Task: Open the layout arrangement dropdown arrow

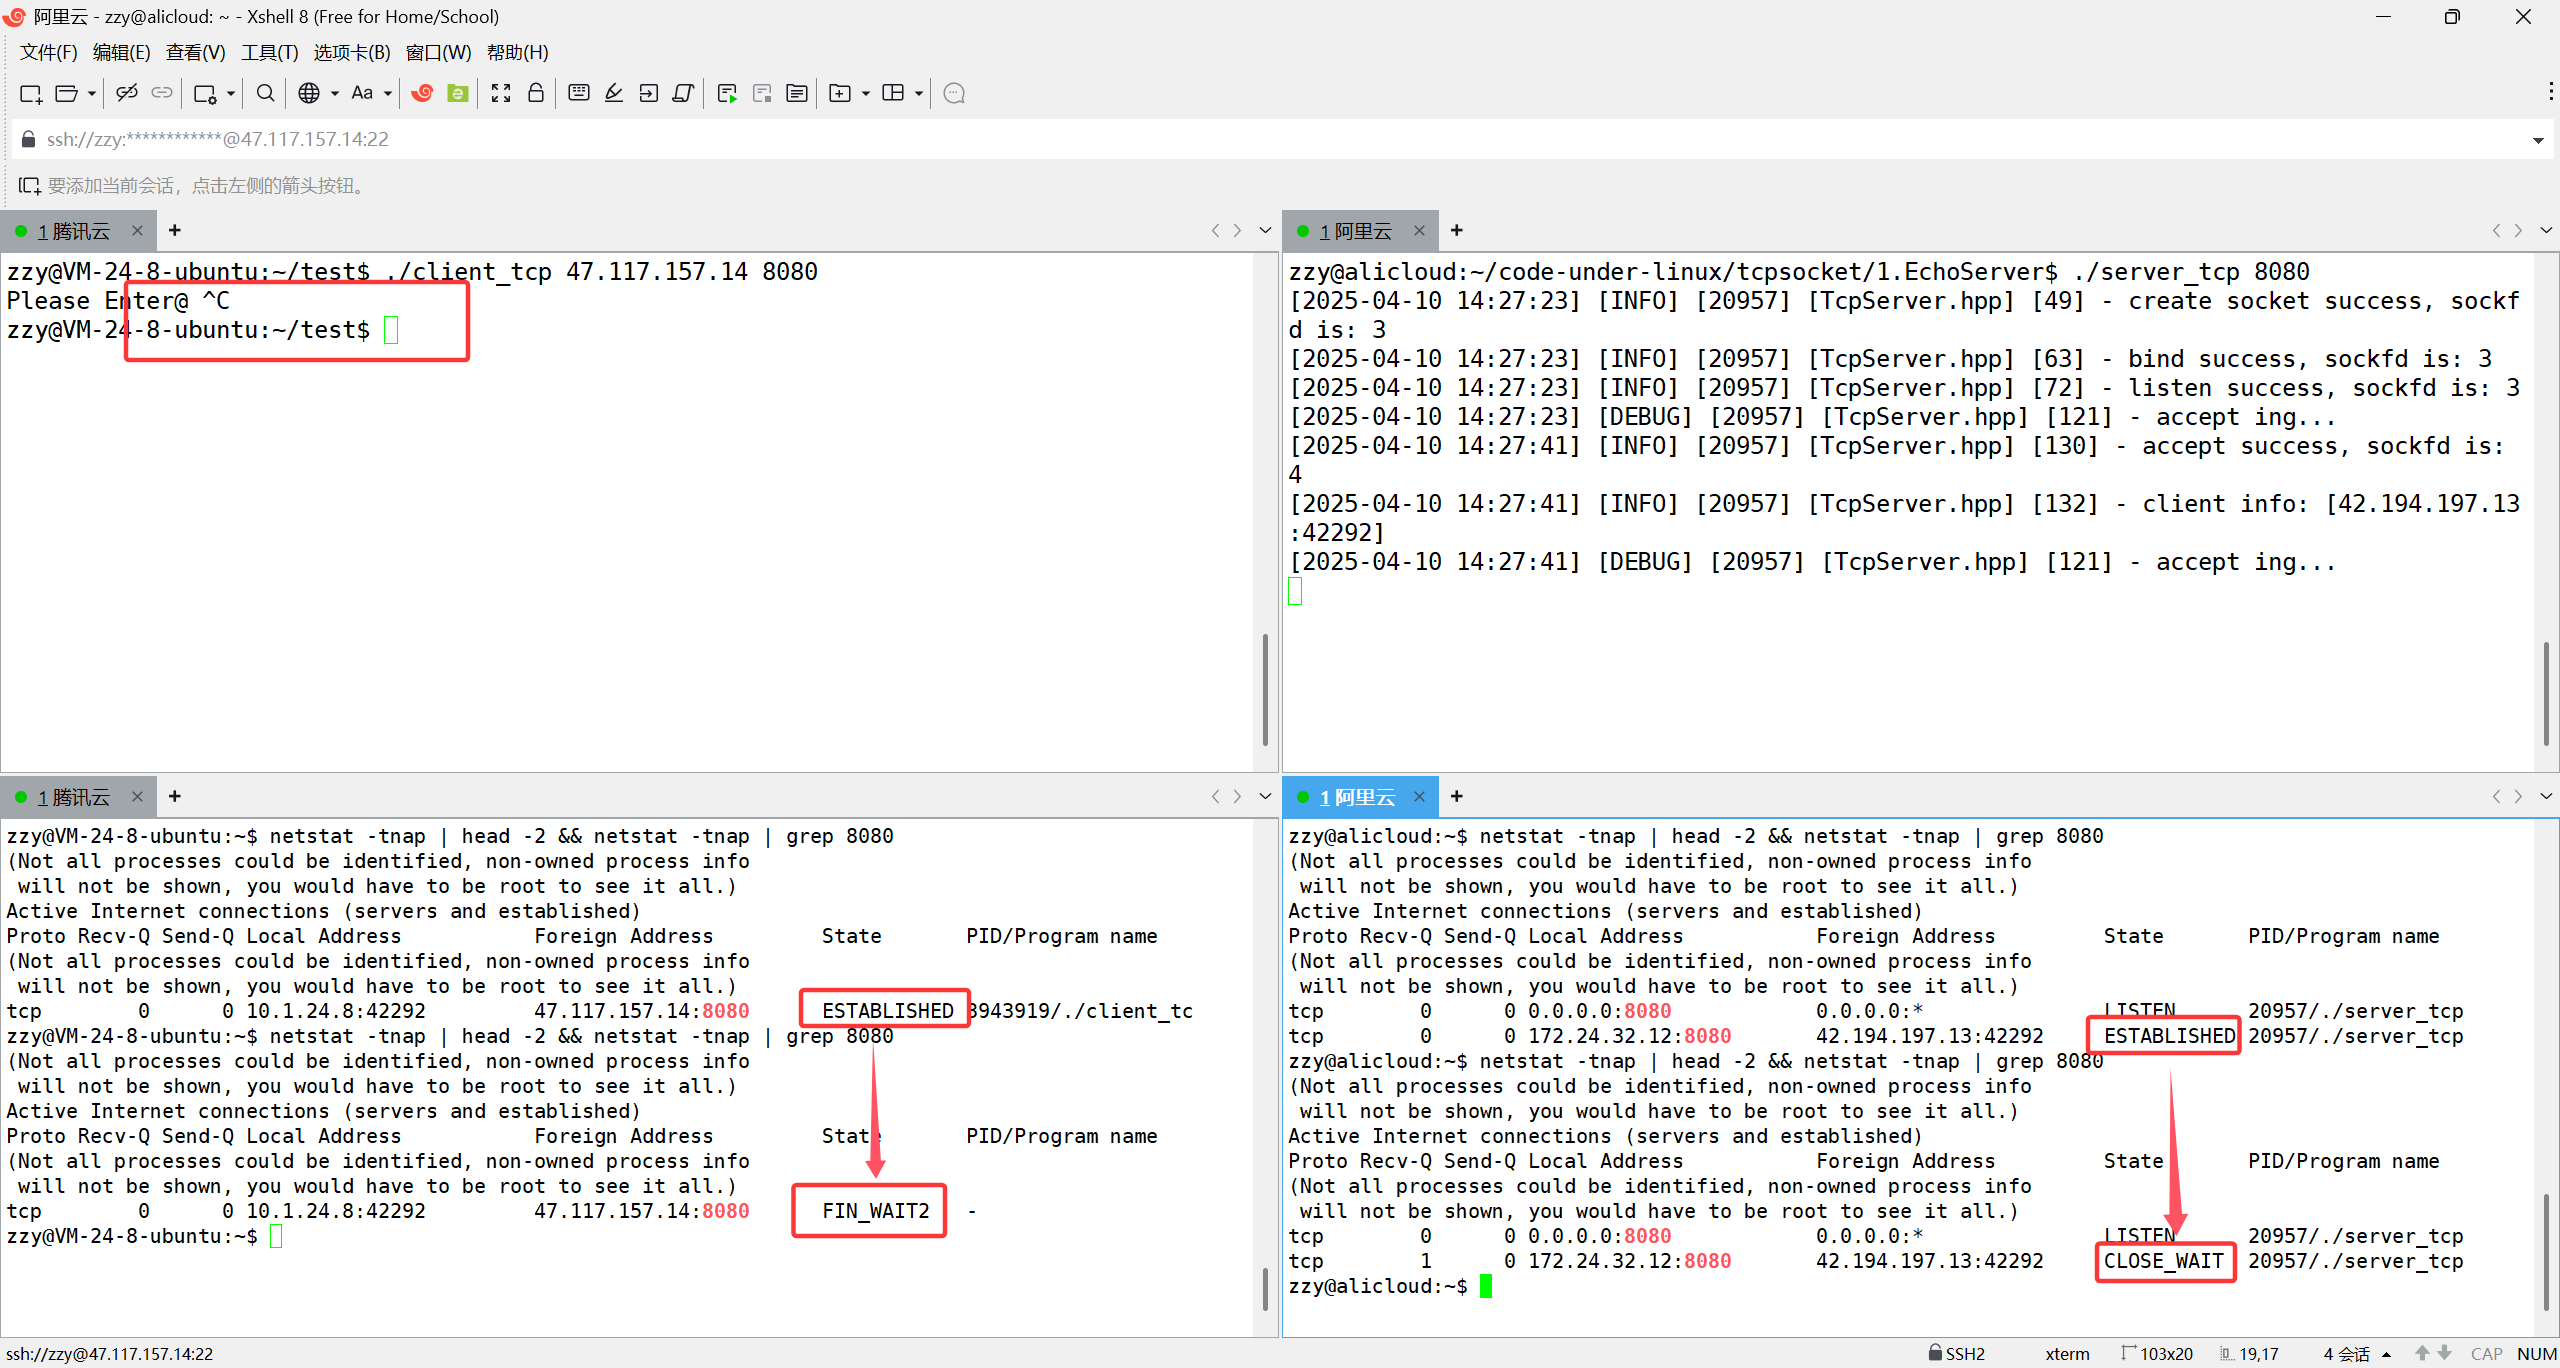Action: coord(919,93)
